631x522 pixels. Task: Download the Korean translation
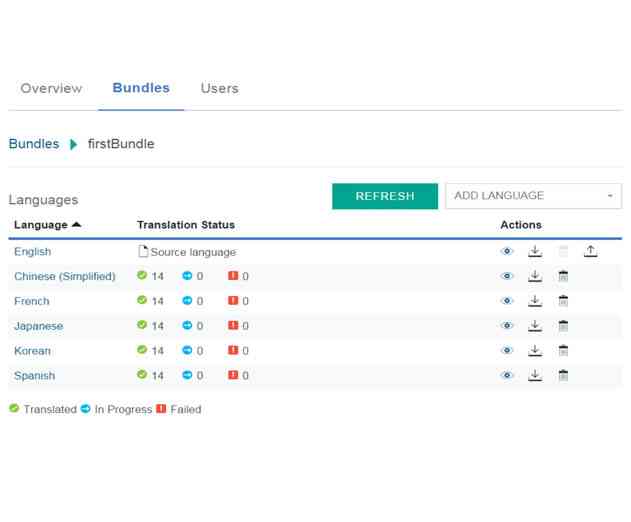[x=535, y=351]
